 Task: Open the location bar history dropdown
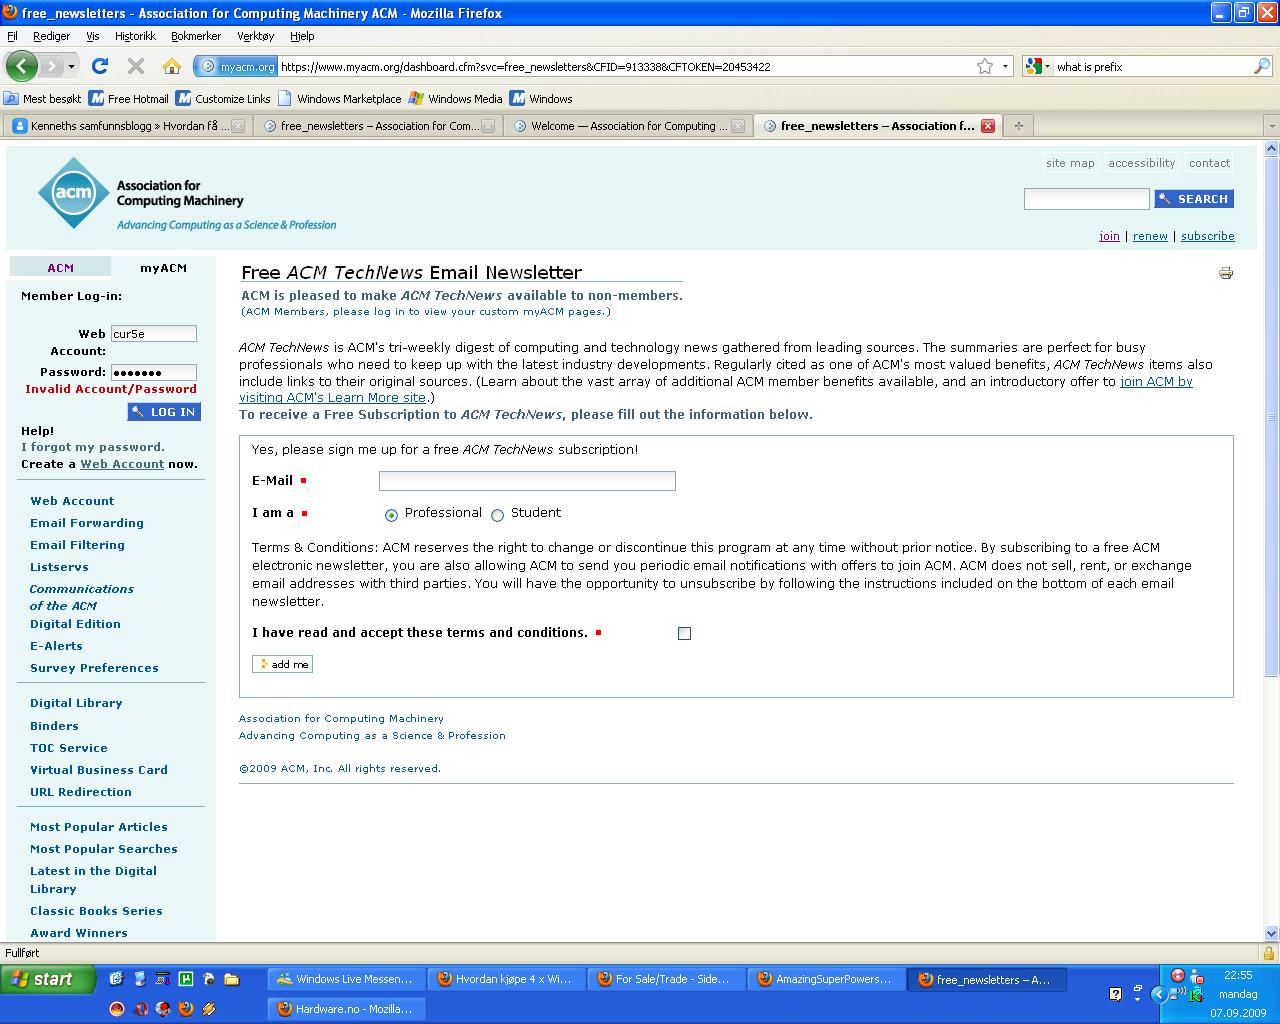point(1006,67)
